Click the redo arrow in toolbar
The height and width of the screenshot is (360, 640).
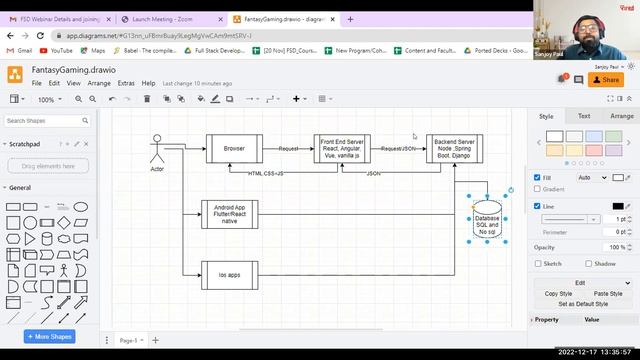[127, 99]
